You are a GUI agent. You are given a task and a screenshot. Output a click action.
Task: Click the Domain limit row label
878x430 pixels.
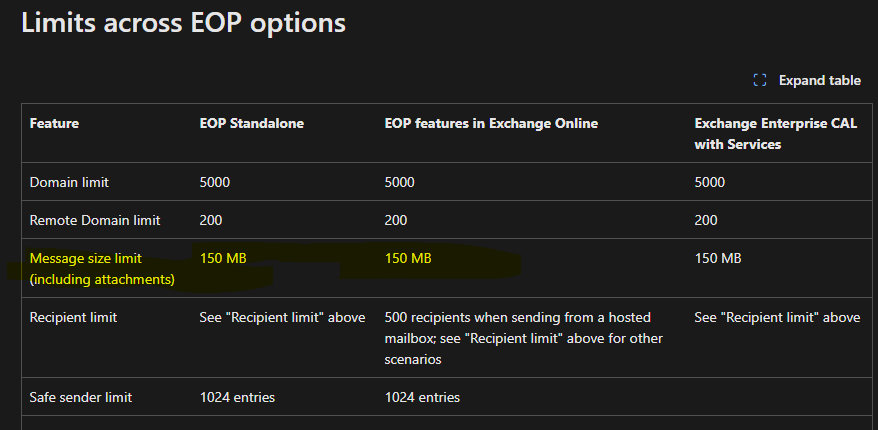(69, 182)
